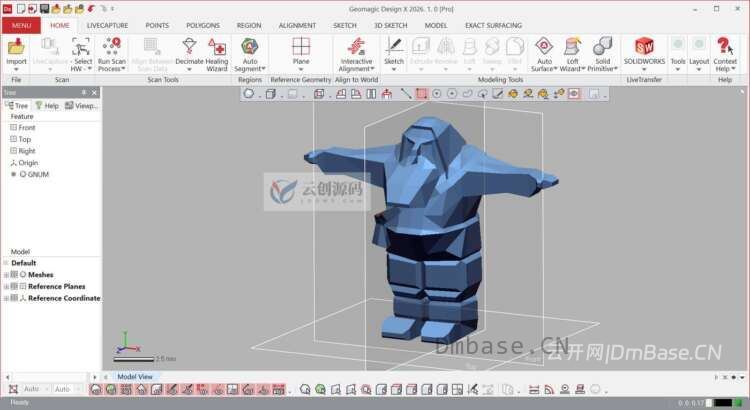The image size is (750, 410).
Task: Switch to the Help panel tab
Action: 47,106
